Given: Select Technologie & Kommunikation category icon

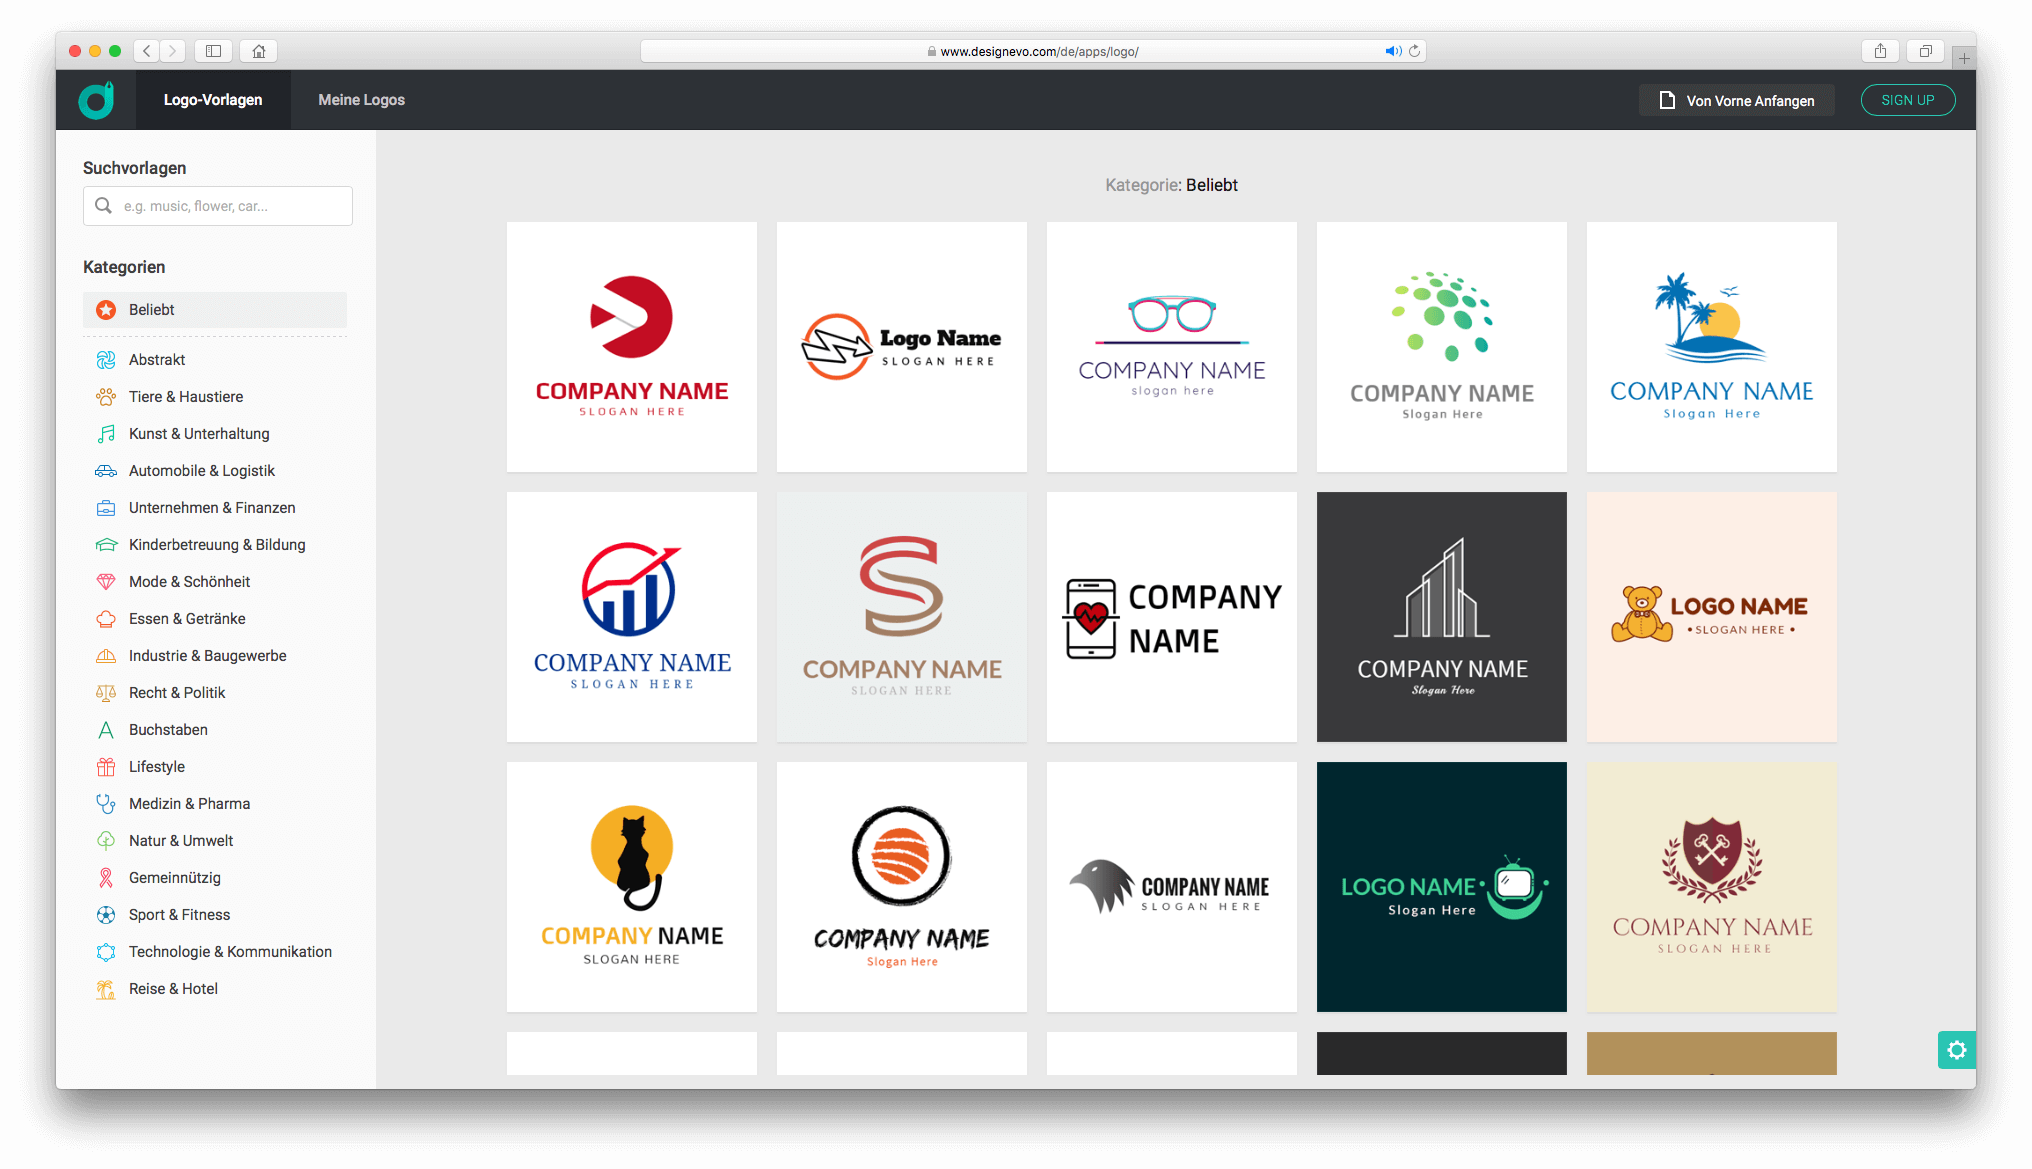Looking at the screenshot, I should pos(105,952).
